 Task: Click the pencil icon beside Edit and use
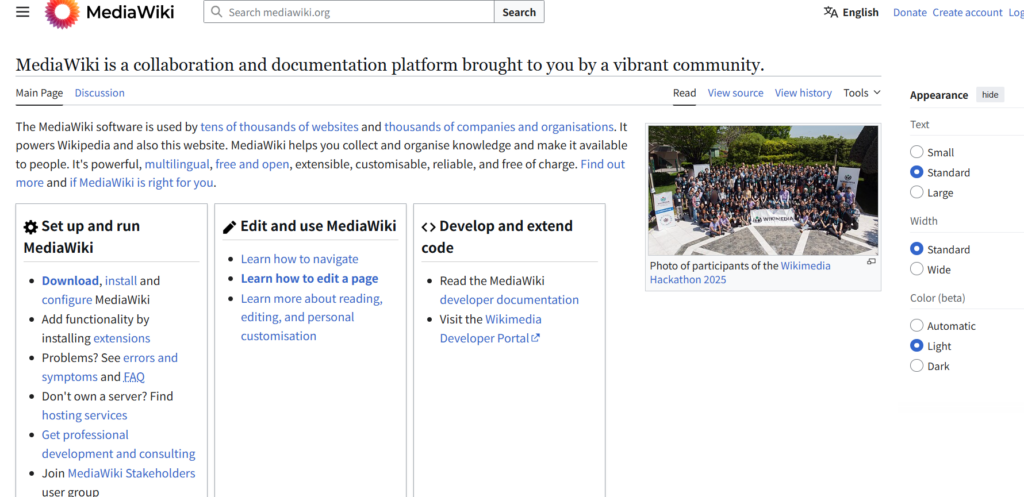pyautogui.click(x=229, y=227)
